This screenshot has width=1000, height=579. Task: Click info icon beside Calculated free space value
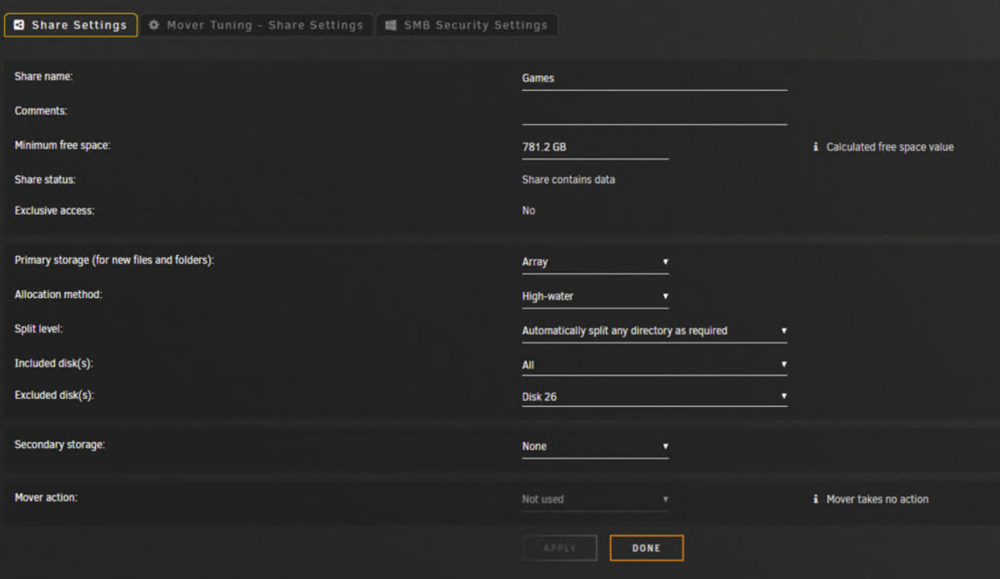point(816,147)
